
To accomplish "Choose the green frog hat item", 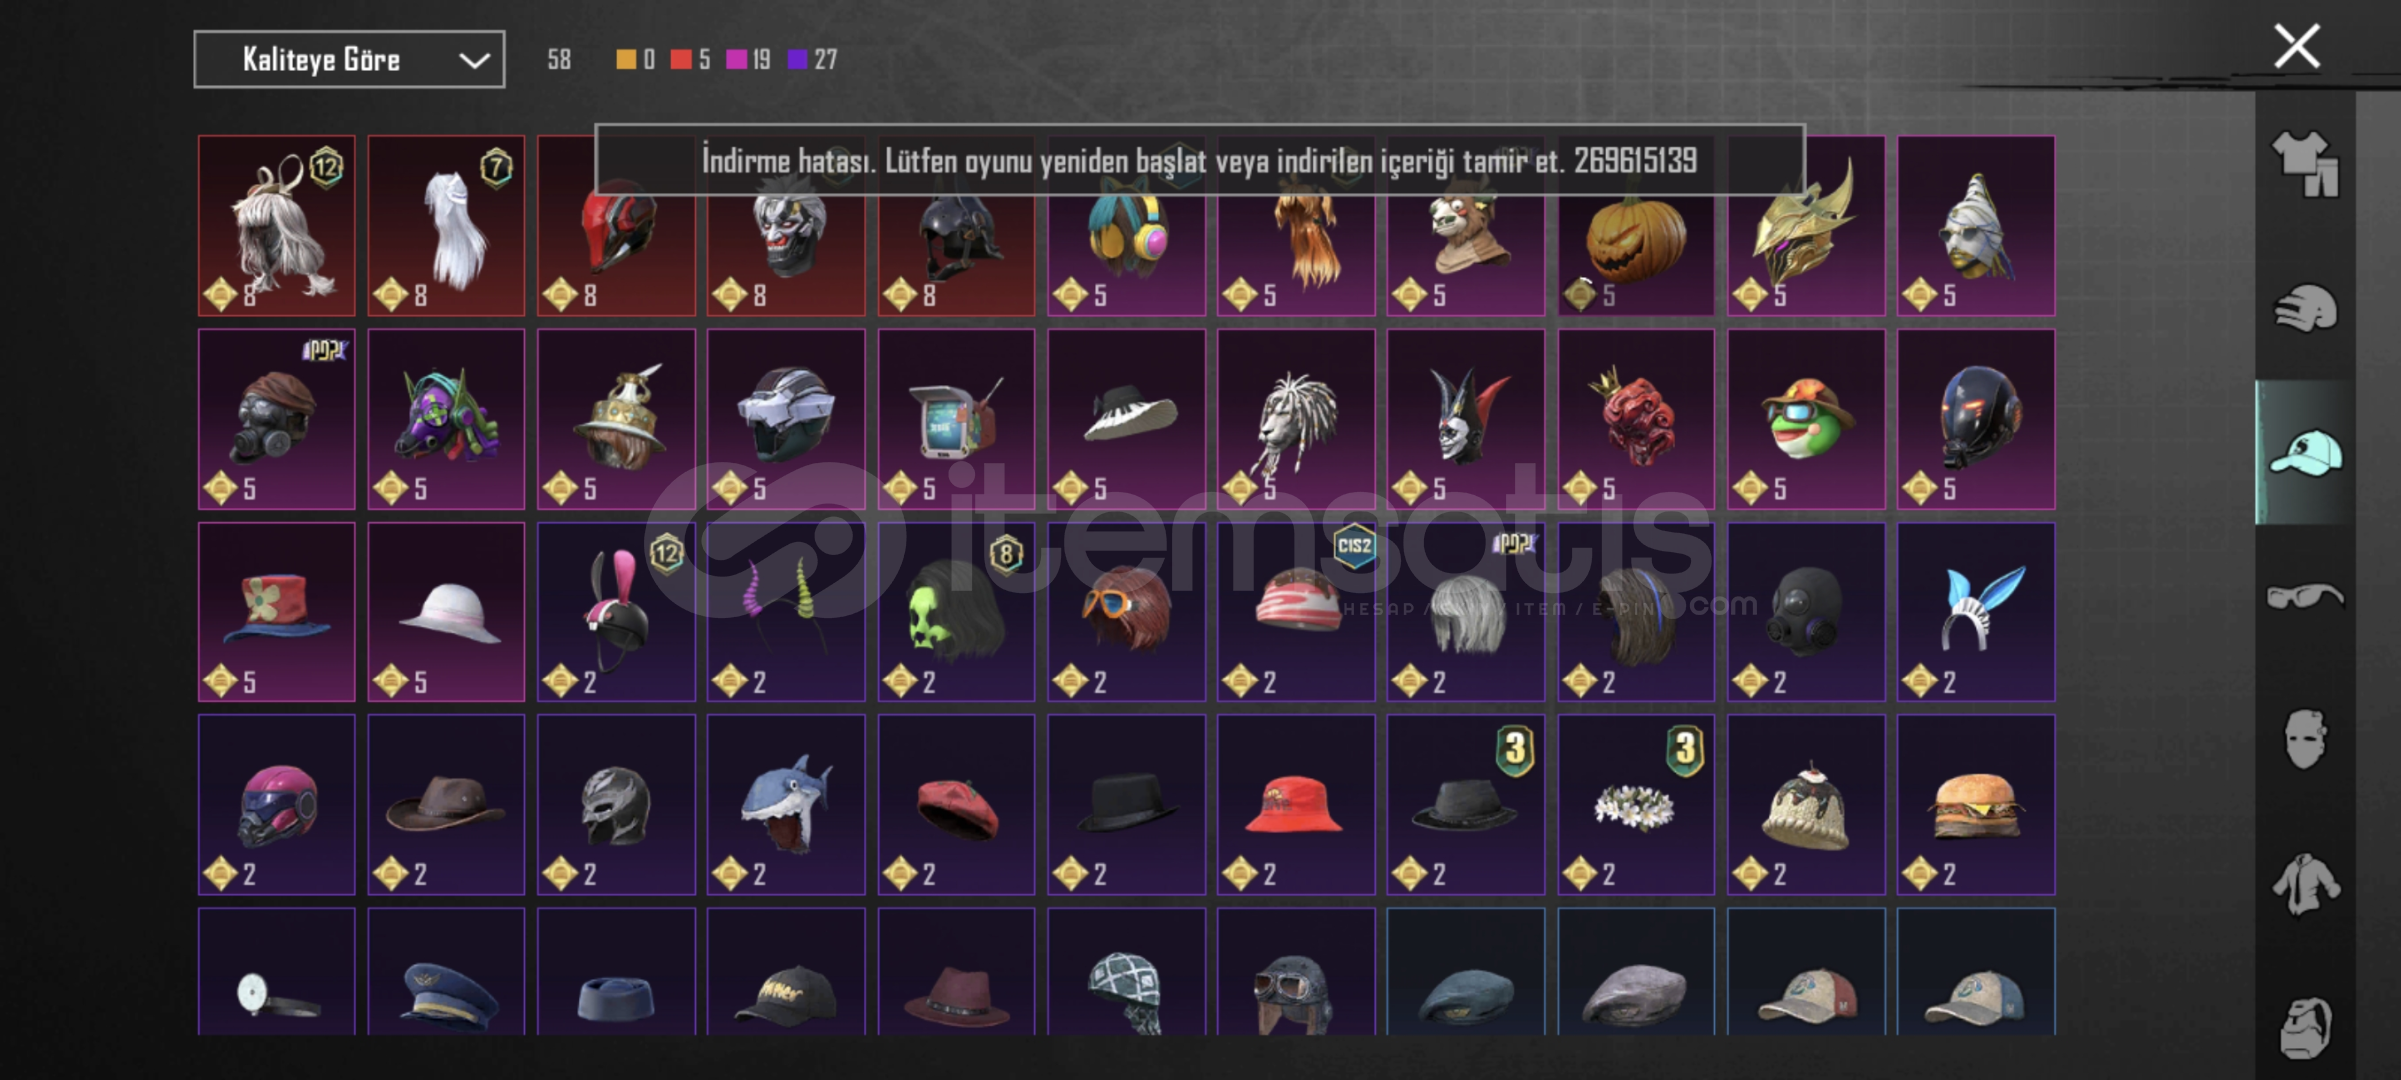I will [1806, 419].
